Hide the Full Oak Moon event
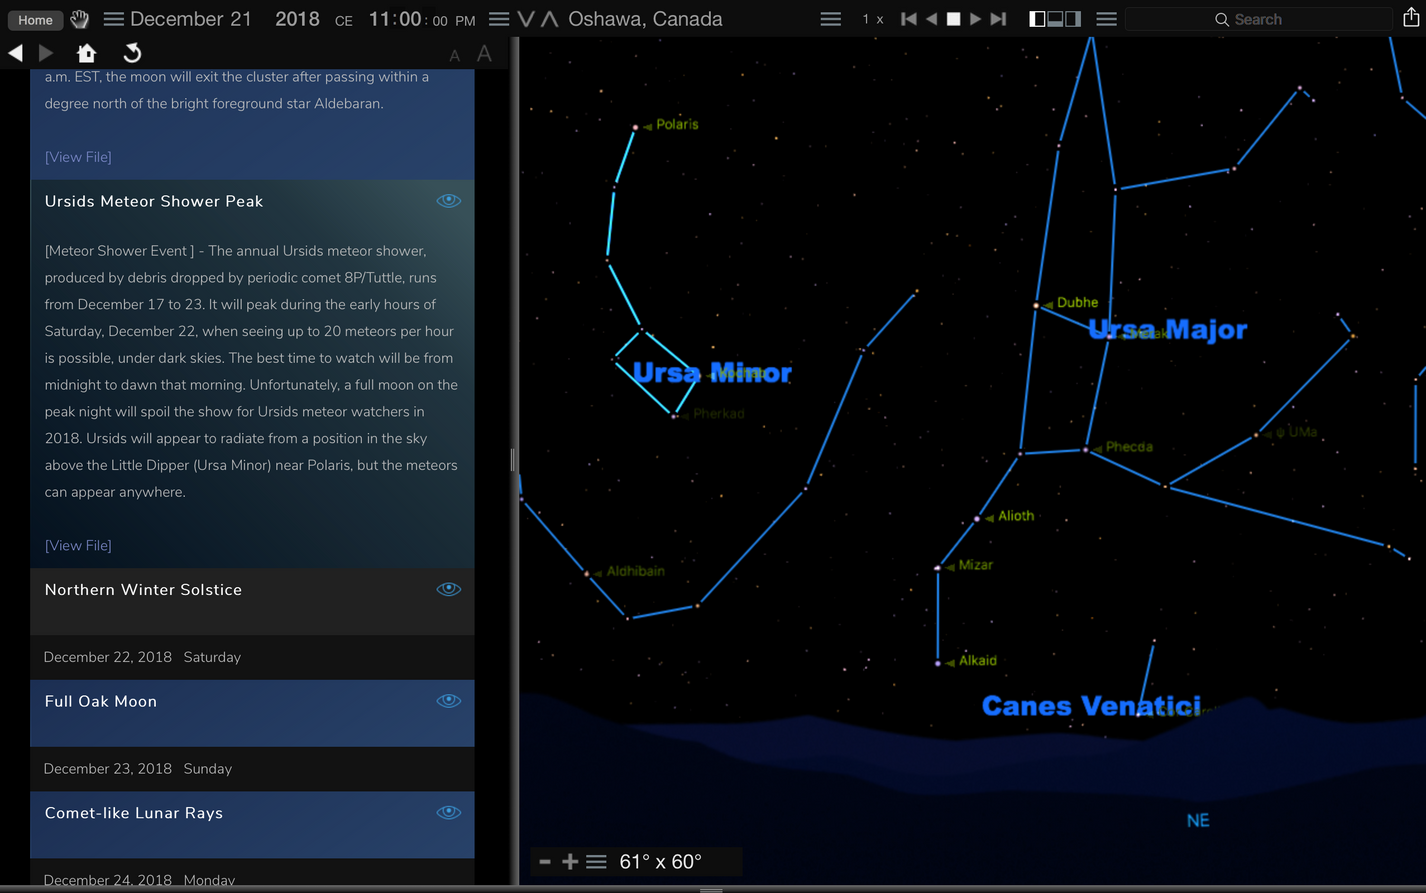 448,700
